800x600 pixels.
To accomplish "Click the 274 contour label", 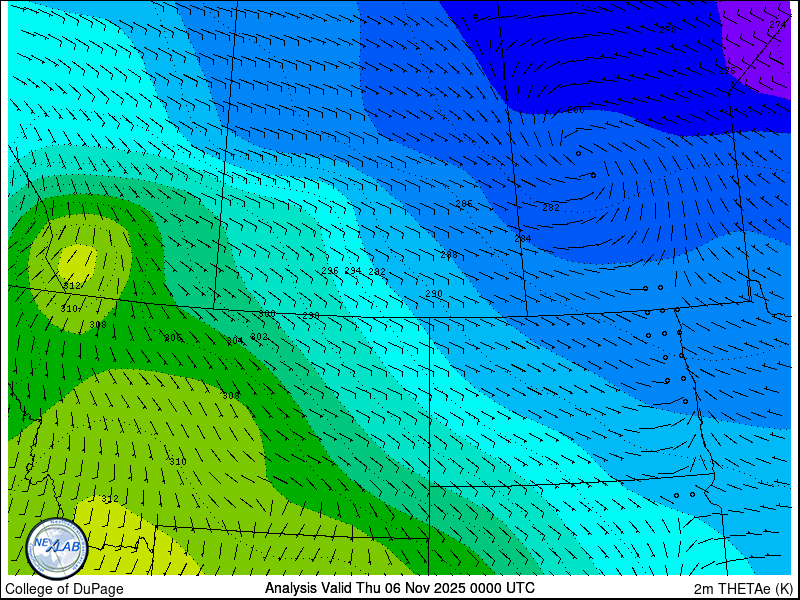I will [778, 24].
